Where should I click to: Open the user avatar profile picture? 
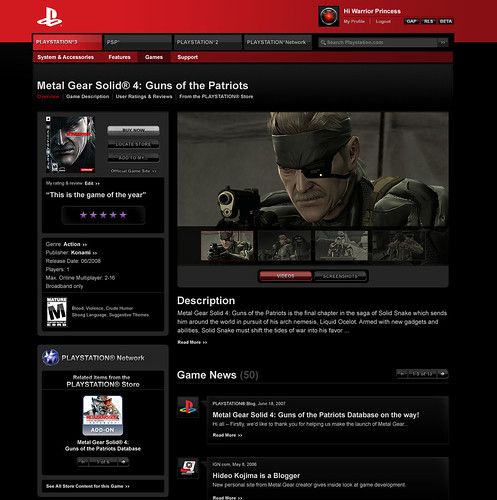point(329,16)
